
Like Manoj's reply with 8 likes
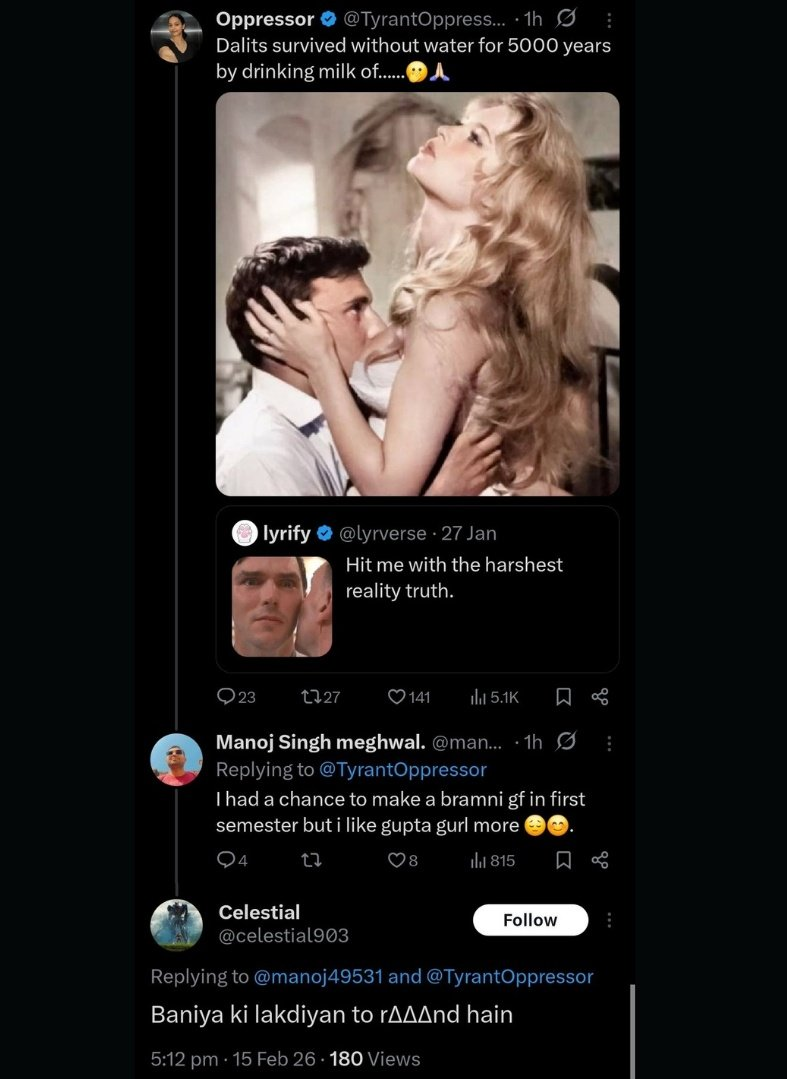[396, 860]
